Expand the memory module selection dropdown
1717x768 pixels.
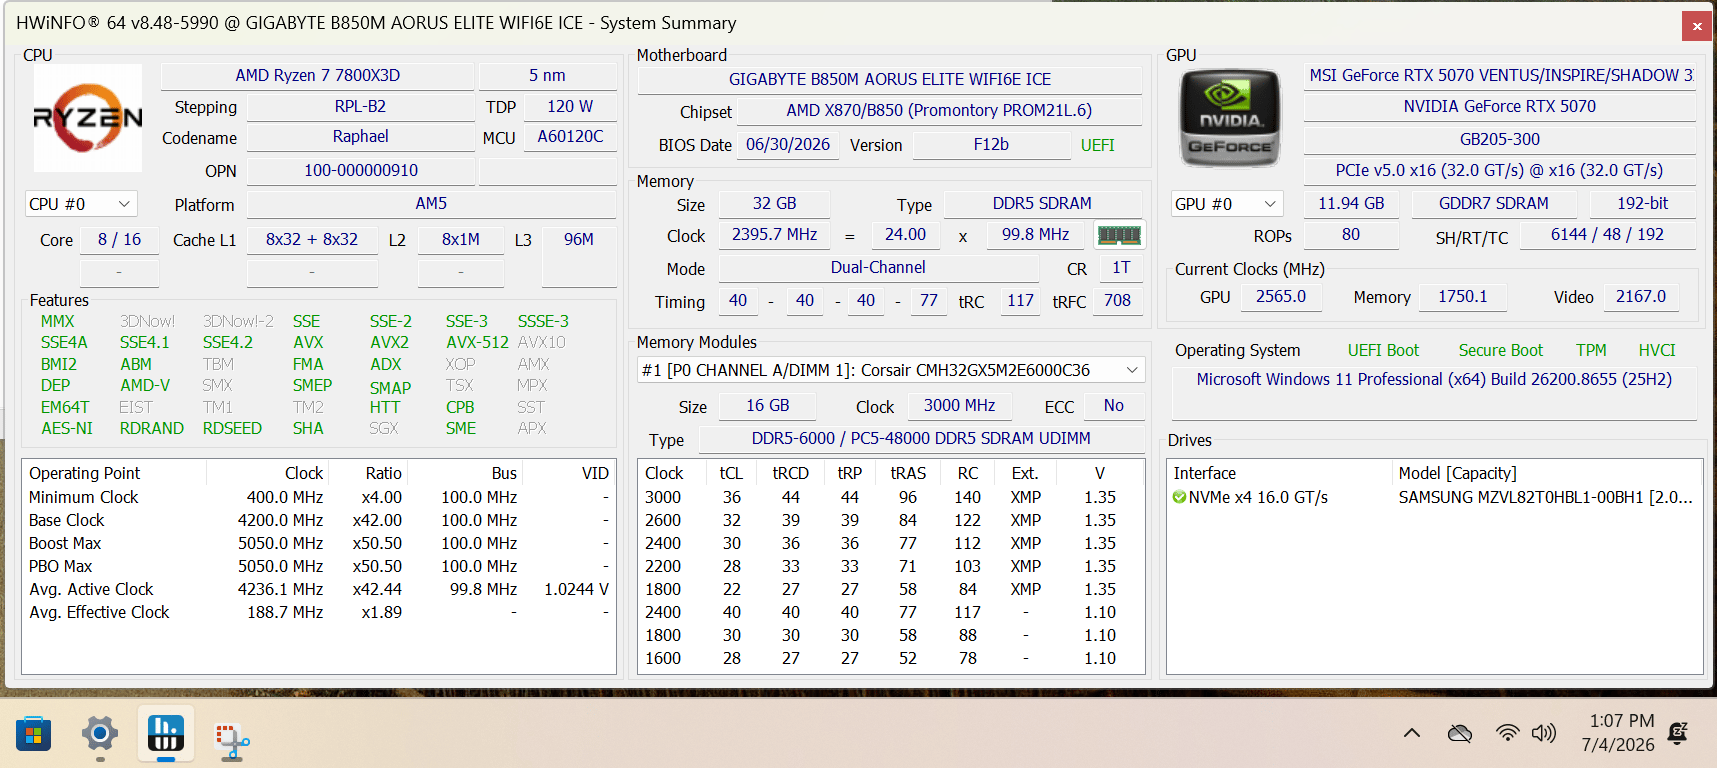891,370
